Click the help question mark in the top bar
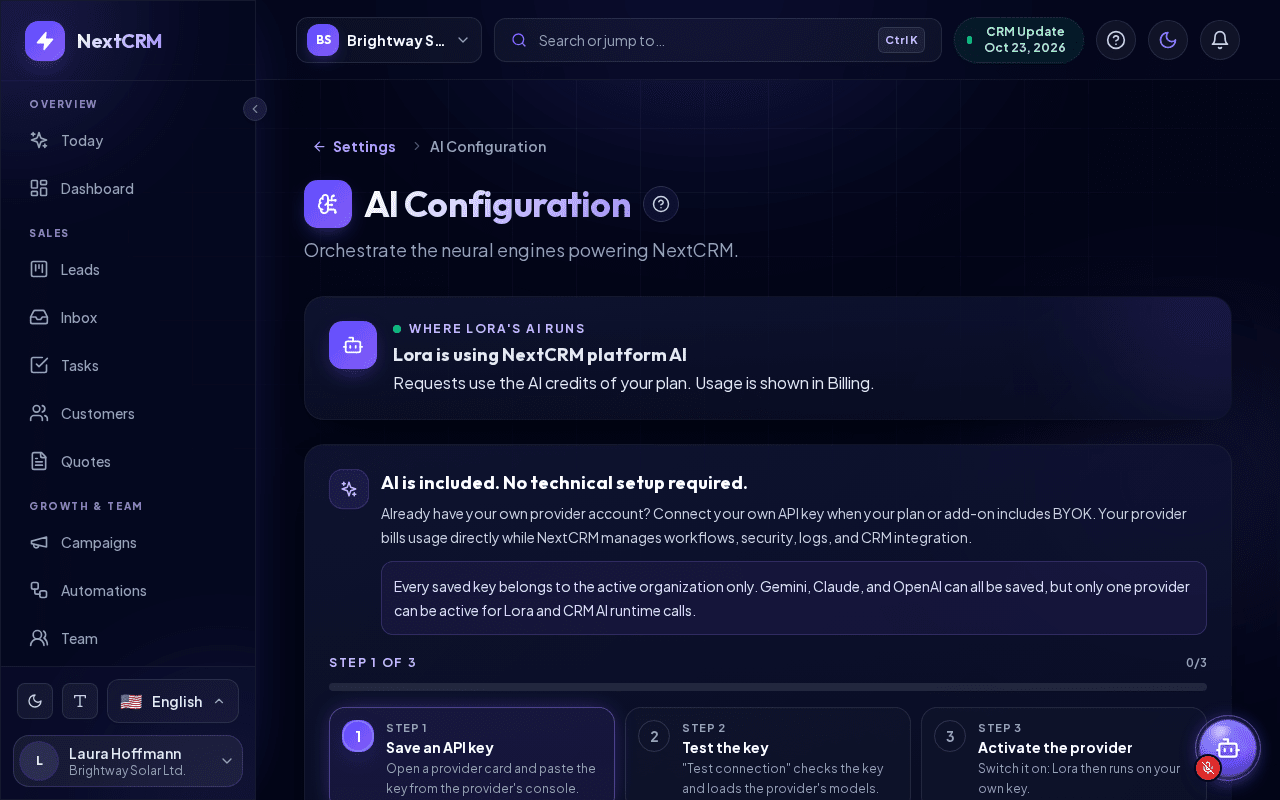 point(1116,40)
